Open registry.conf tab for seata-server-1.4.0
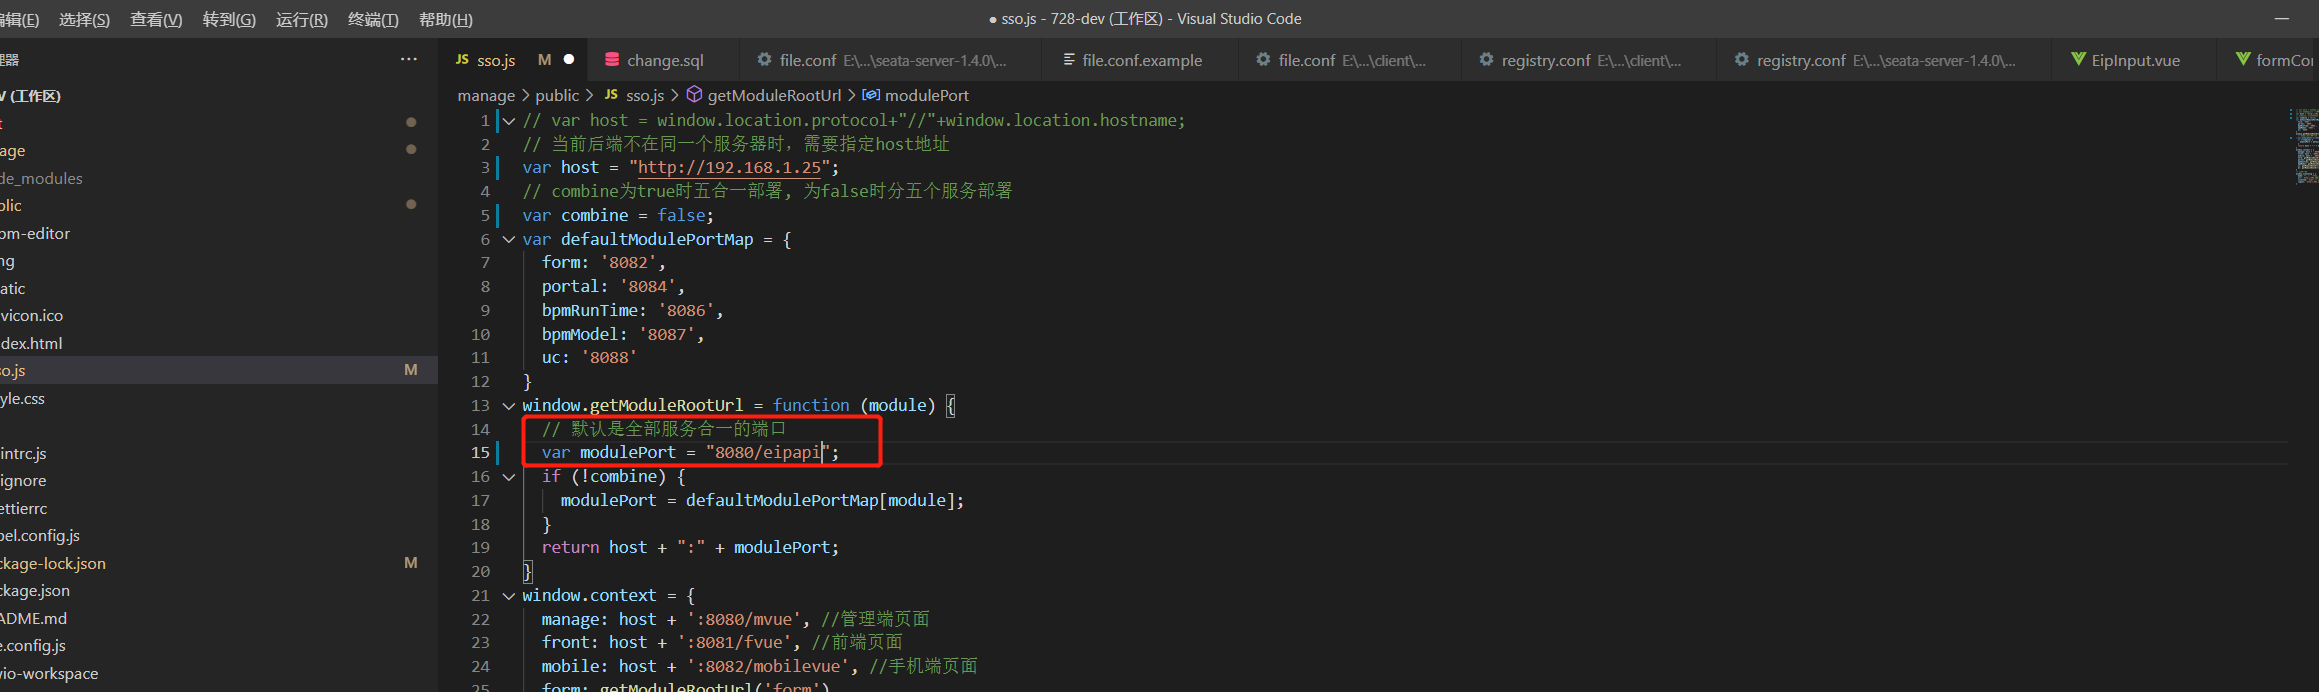2319x692 pixels. (1883, 60)
